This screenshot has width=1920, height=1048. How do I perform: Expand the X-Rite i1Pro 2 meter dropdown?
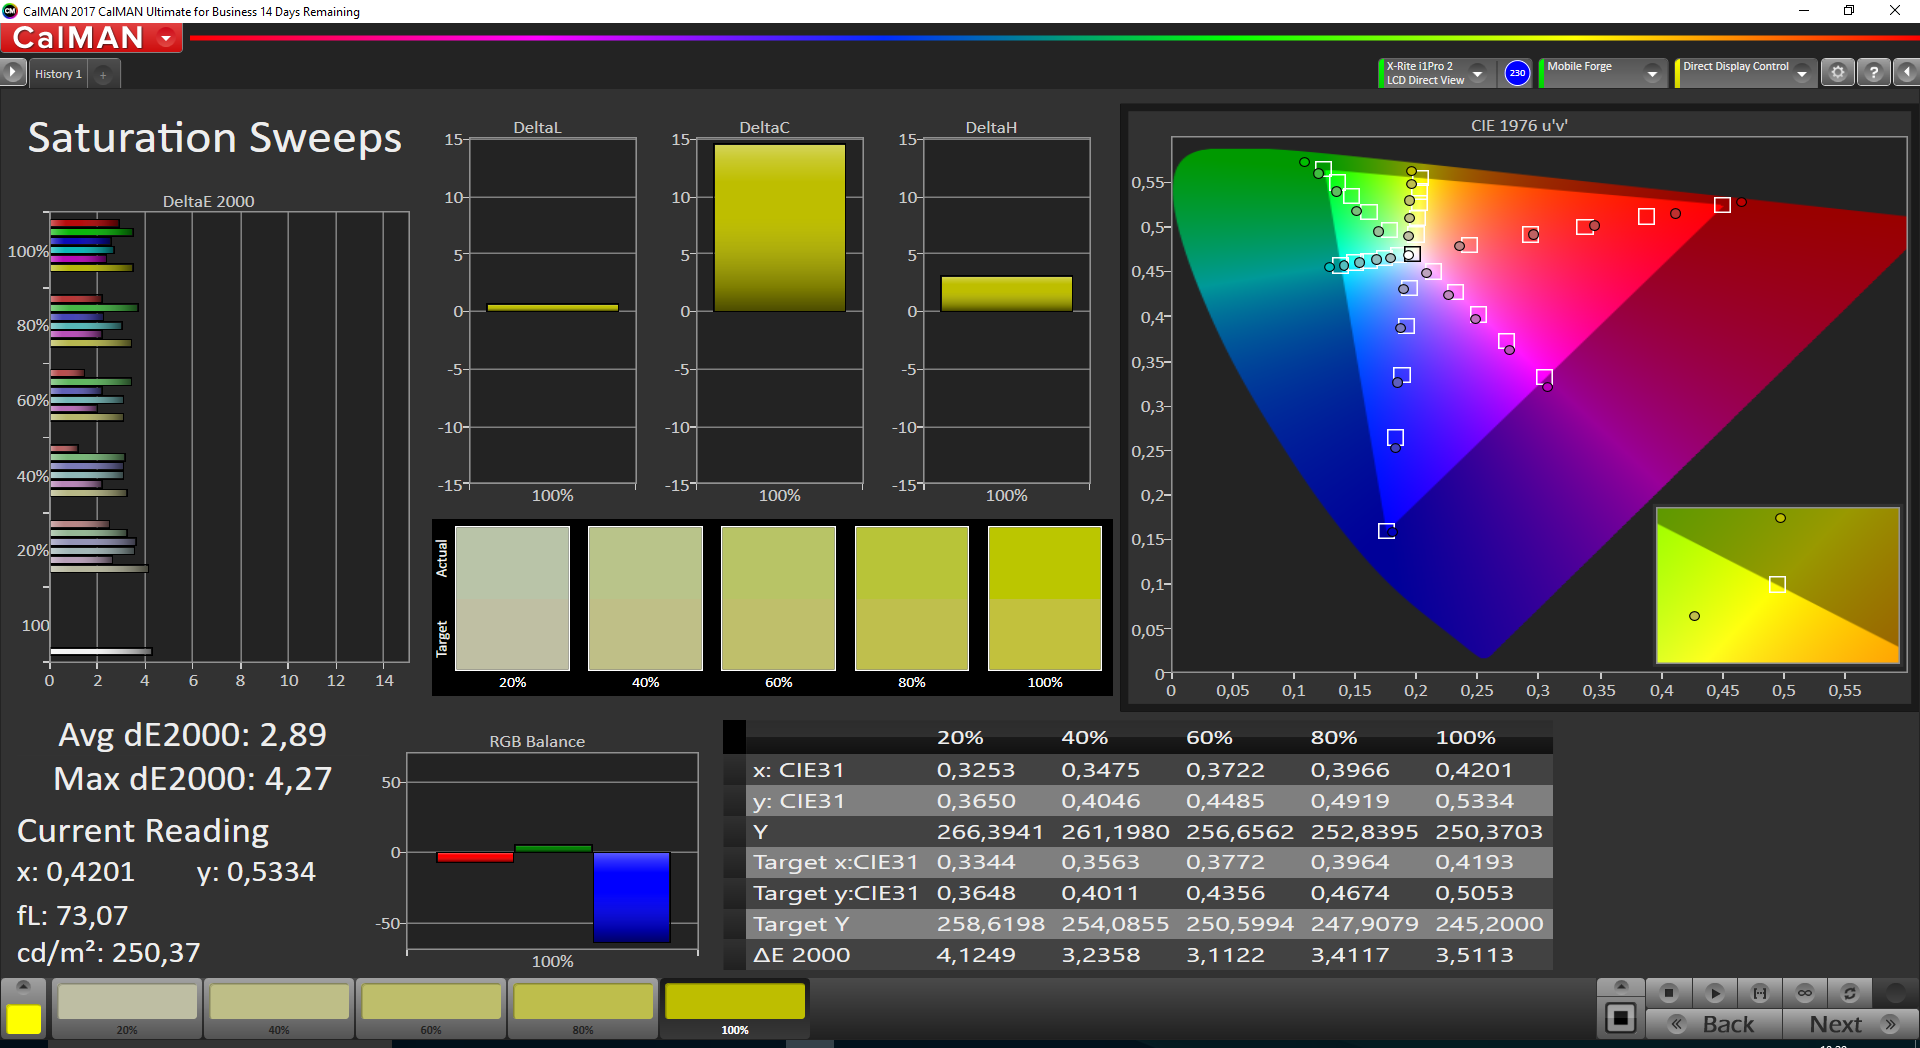(x=1477, y=73)
